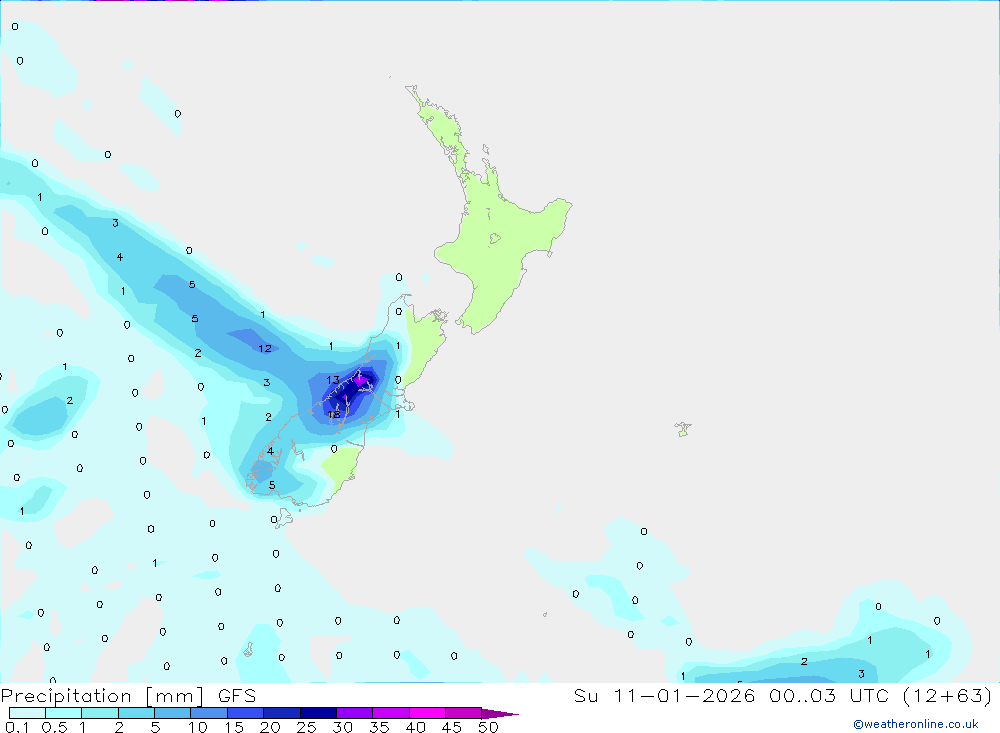The height and width of the screenshot is (733, 1000).
Task: Pick the 15–20 mm legend color swatch
Action: pyautogui.click(x=246, y=713)
